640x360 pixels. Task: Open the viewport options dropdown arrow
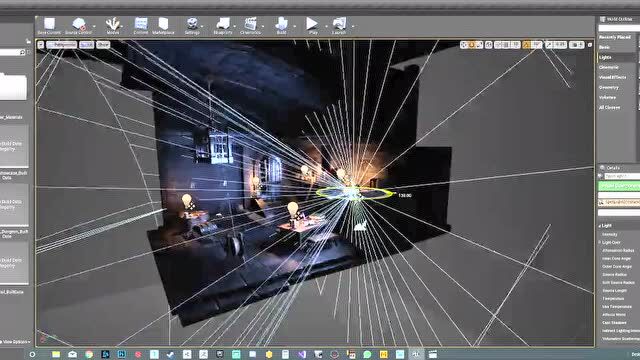[41, 45]
